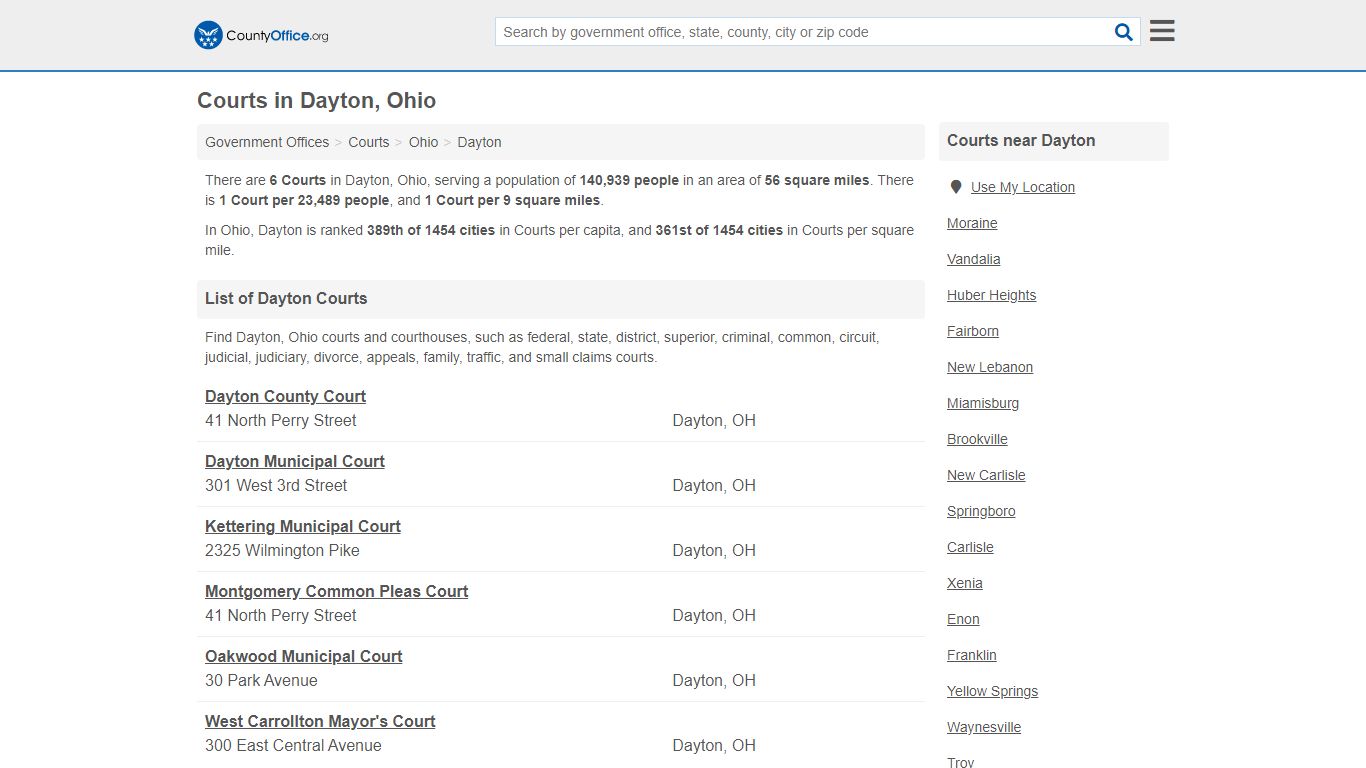
Task: View courts near Waynesville
Action: pos(984,727)
